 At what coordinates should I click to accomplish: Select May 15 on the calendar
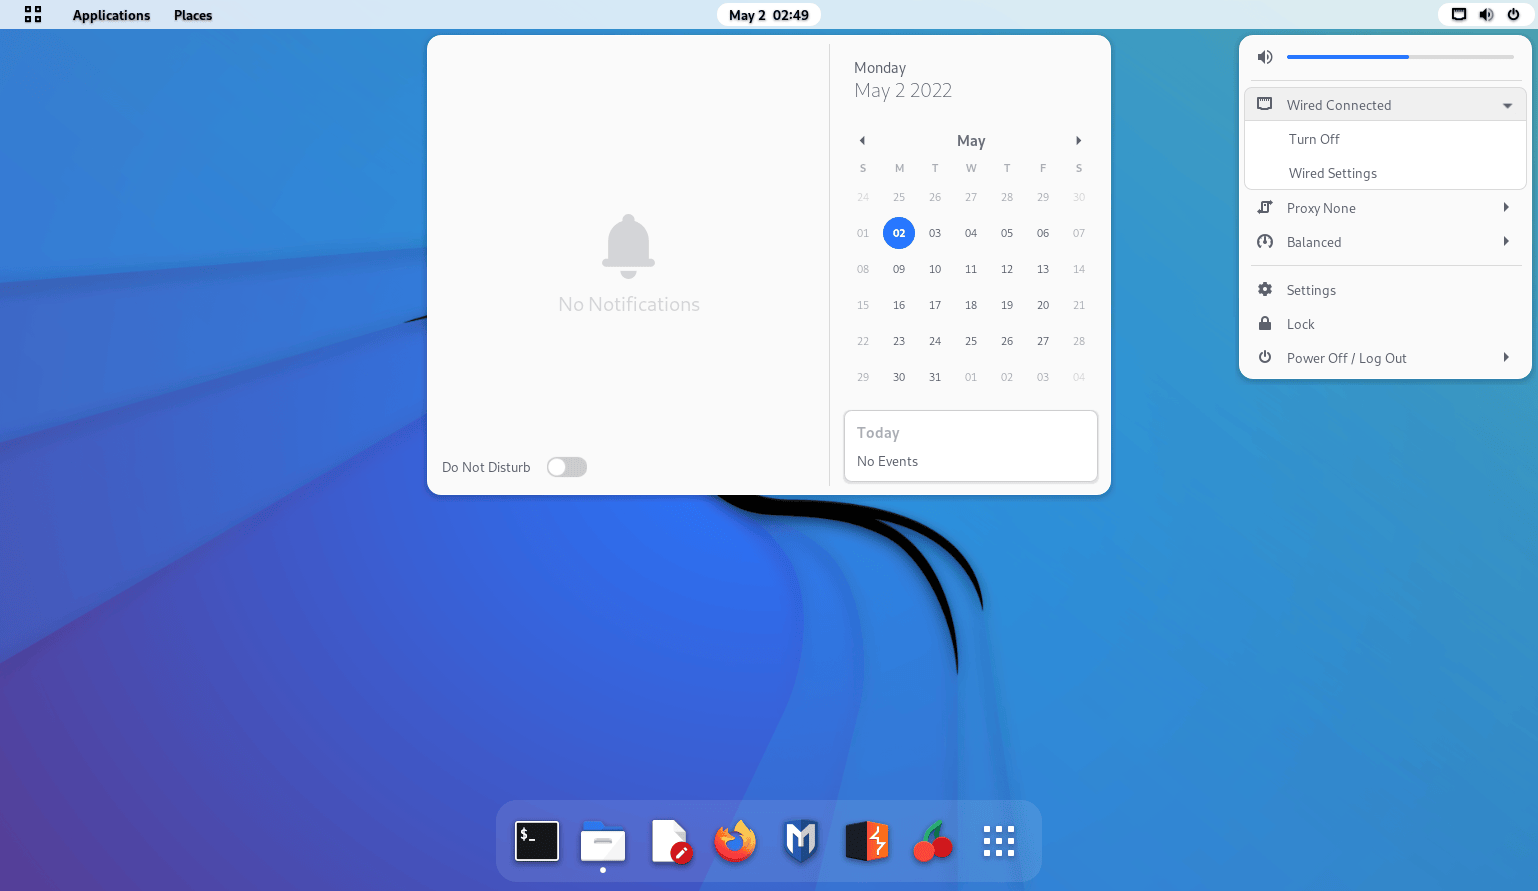(x=862, y=304)
